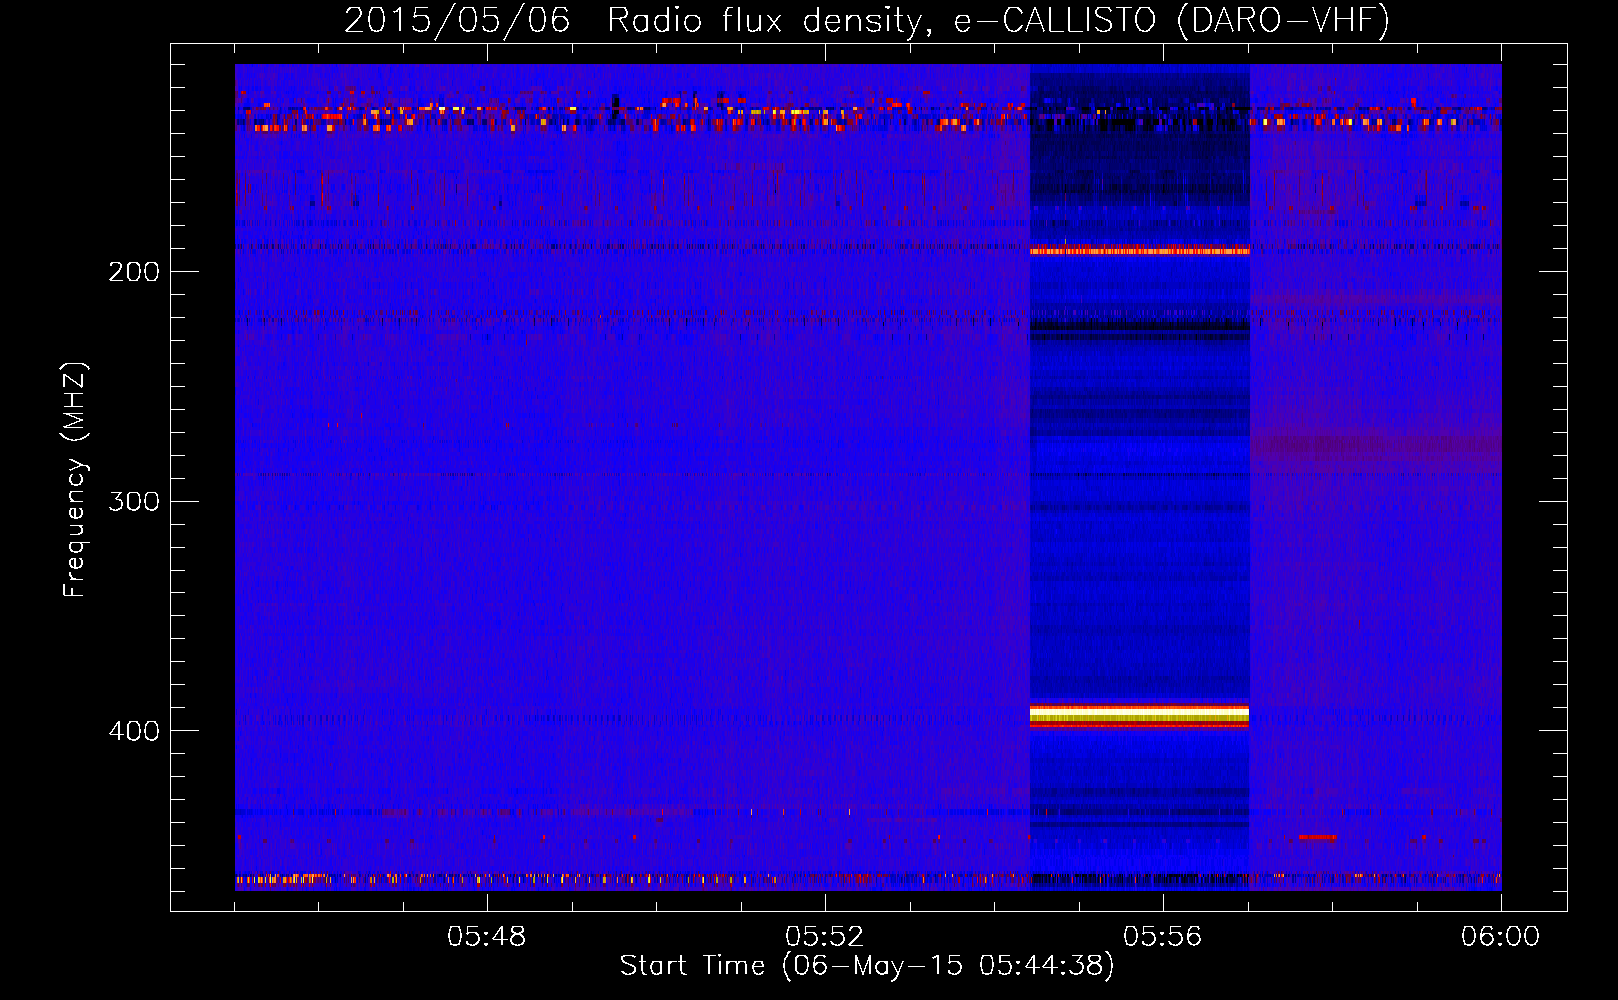Click the 'Start Time (06-May-15 05:44:38)' axis label
1618x1000 pixels.
click(x=867, y=966)
